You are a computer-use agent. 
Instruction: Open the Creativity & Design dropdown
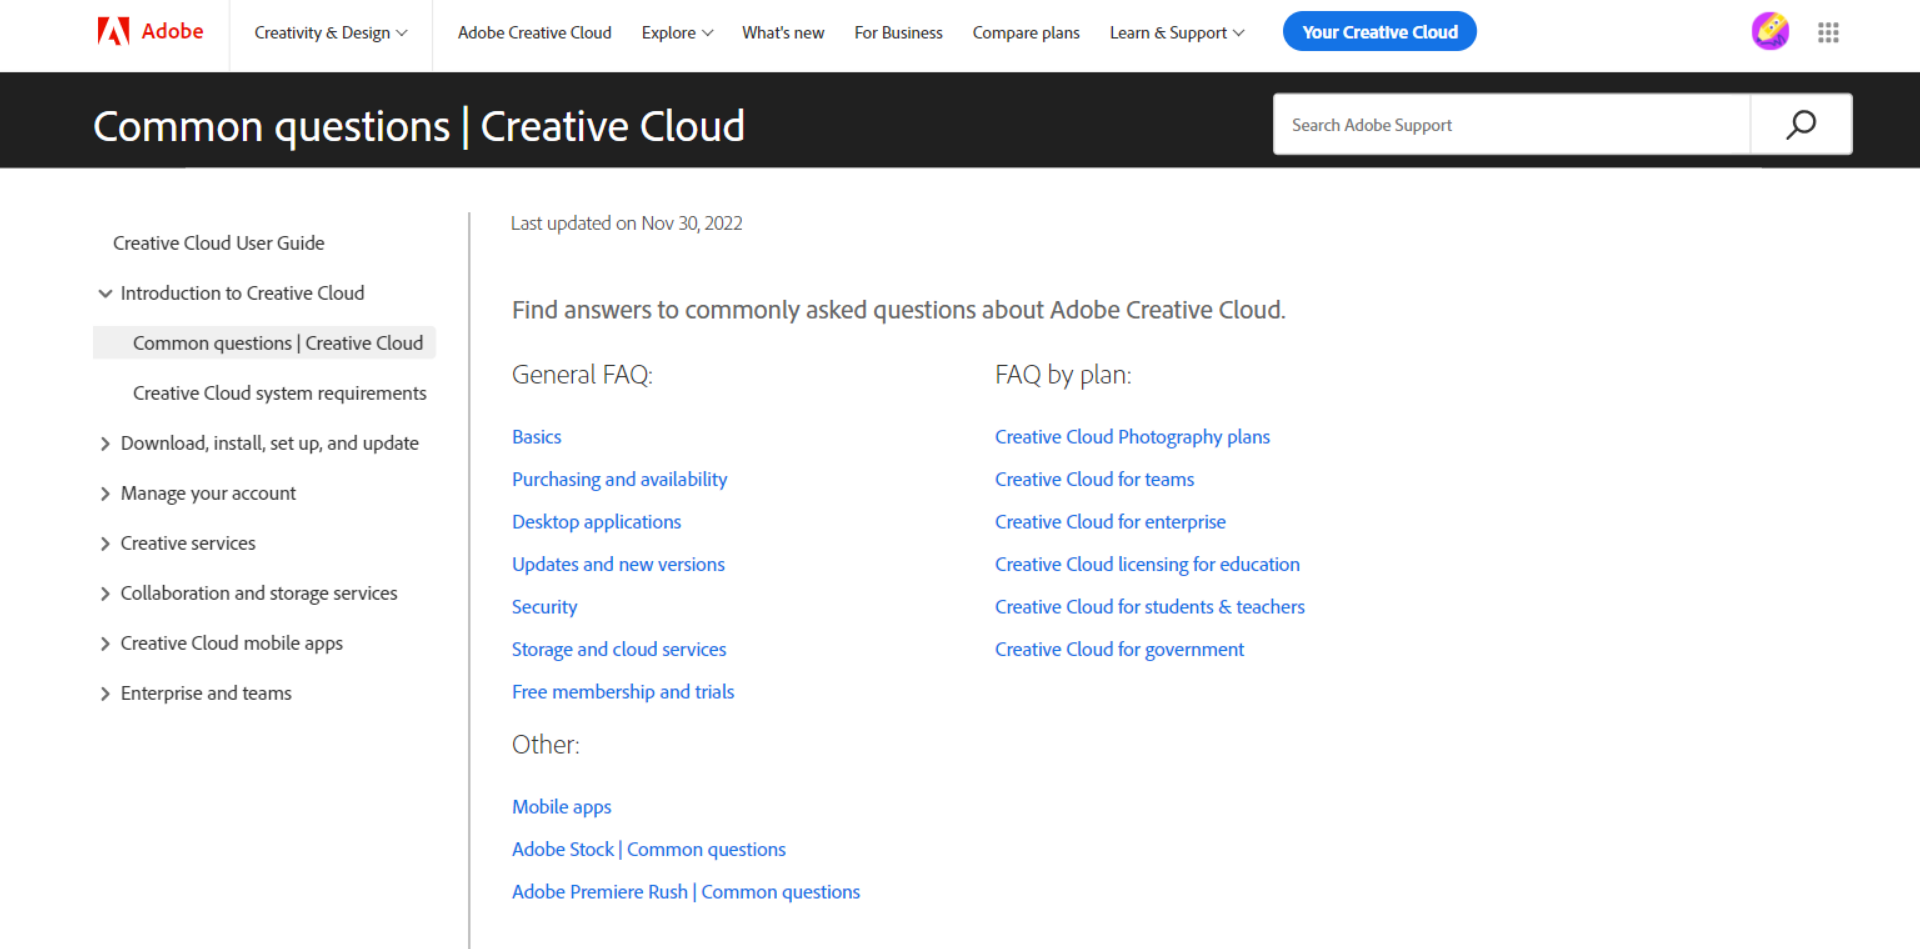coord(331,33)
